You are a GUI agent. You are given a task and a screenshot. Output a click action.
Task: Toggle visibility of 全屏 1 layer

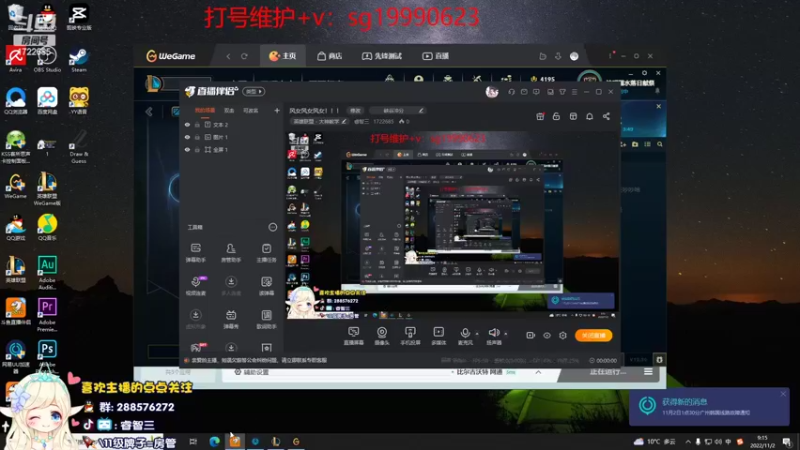[187, 149]
